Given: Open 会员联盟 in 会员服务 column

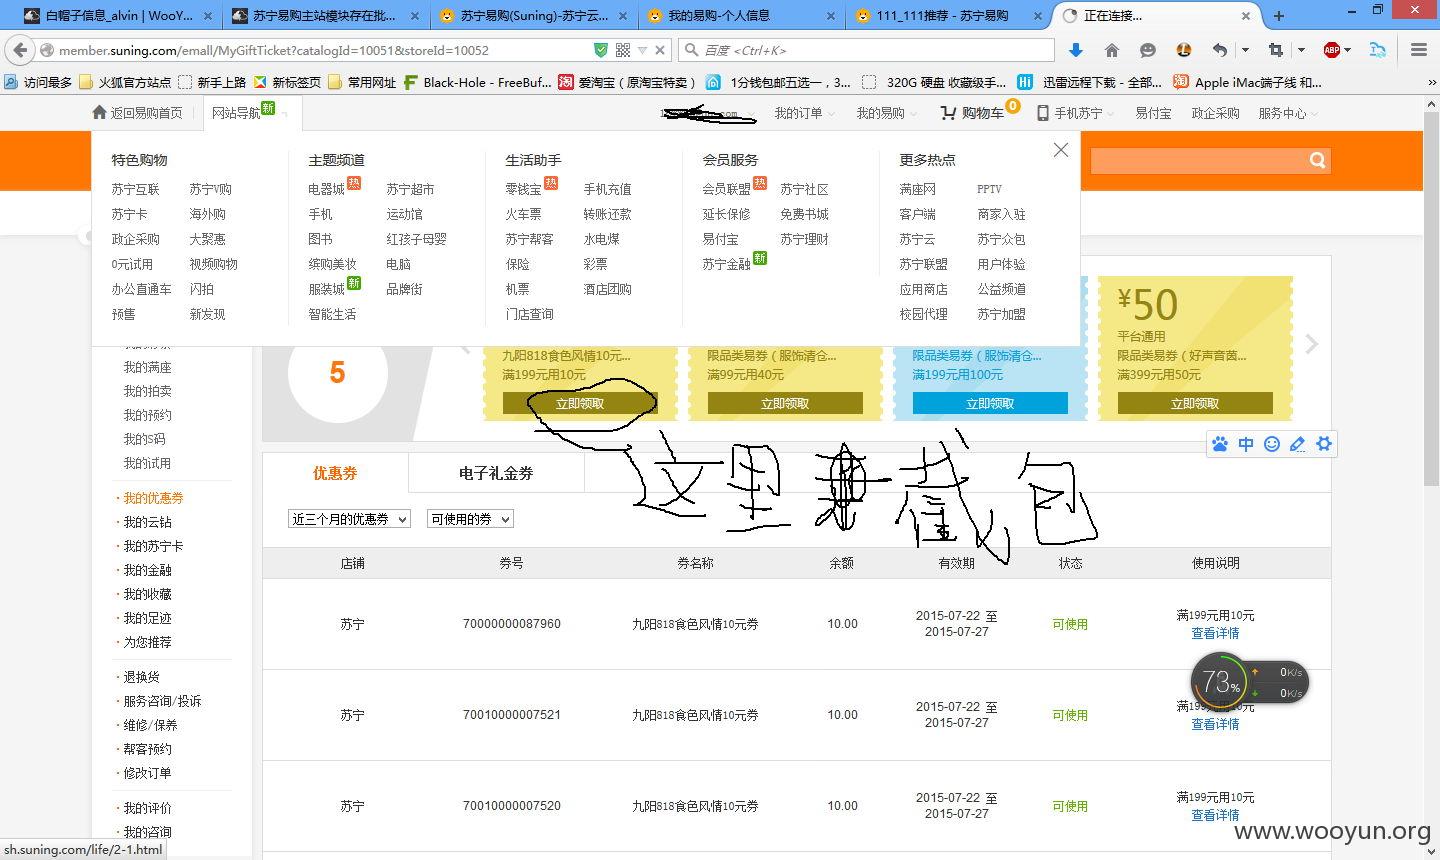Looking at the screenshot, I should [726, 189].
